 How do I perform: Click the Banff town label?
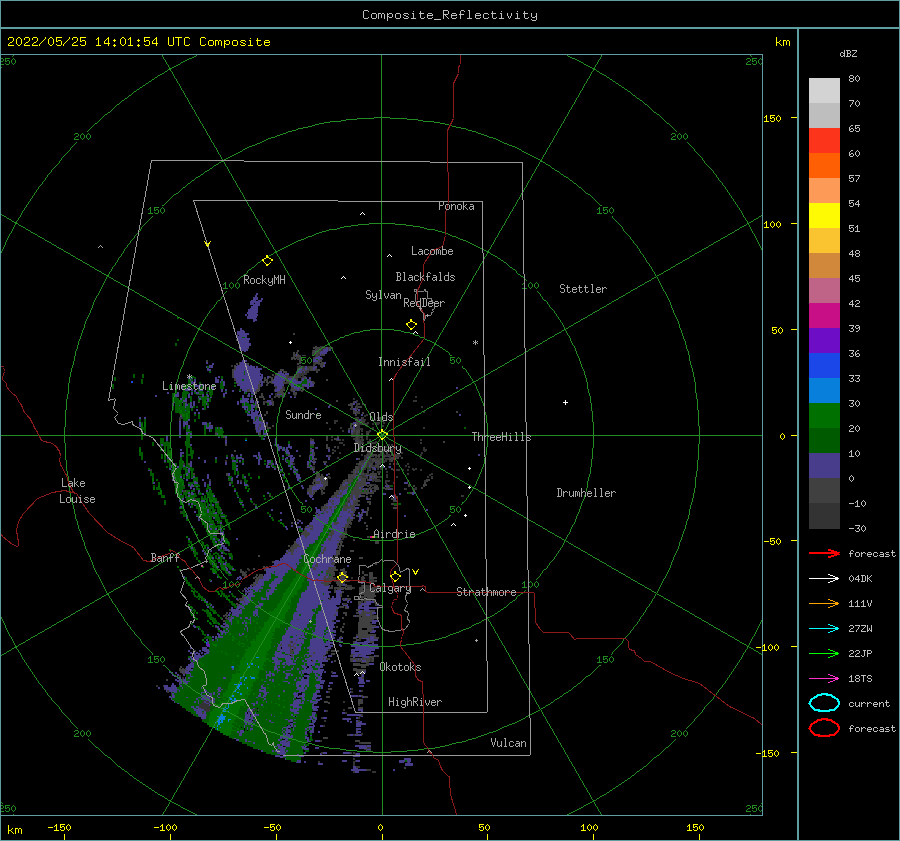[165, 557]
